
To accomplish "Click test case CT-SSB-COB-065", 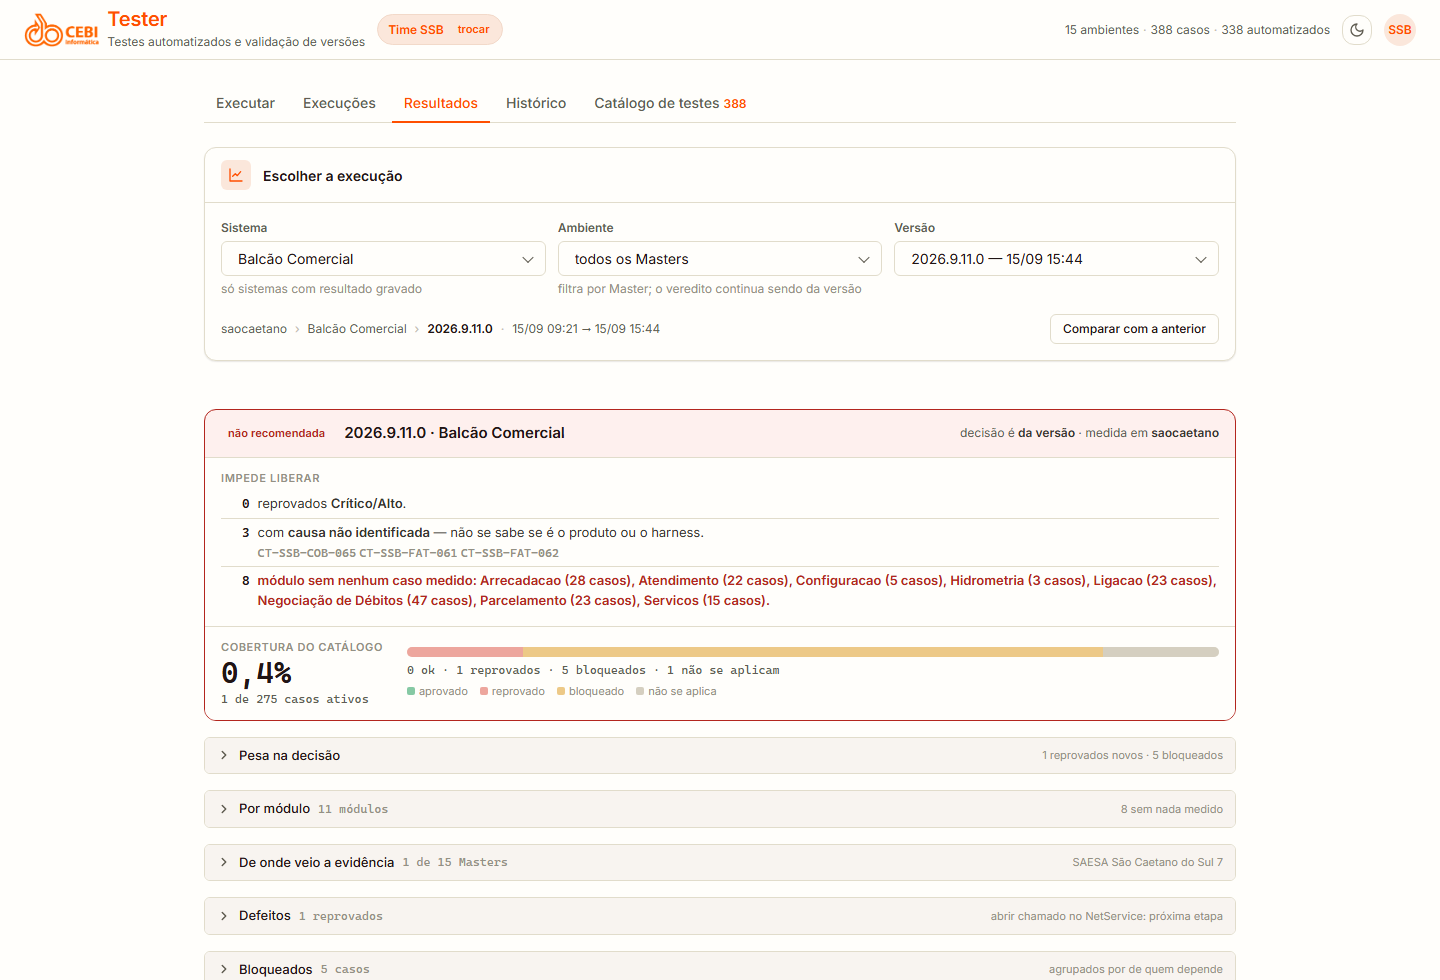I will [x=306, y=553].
